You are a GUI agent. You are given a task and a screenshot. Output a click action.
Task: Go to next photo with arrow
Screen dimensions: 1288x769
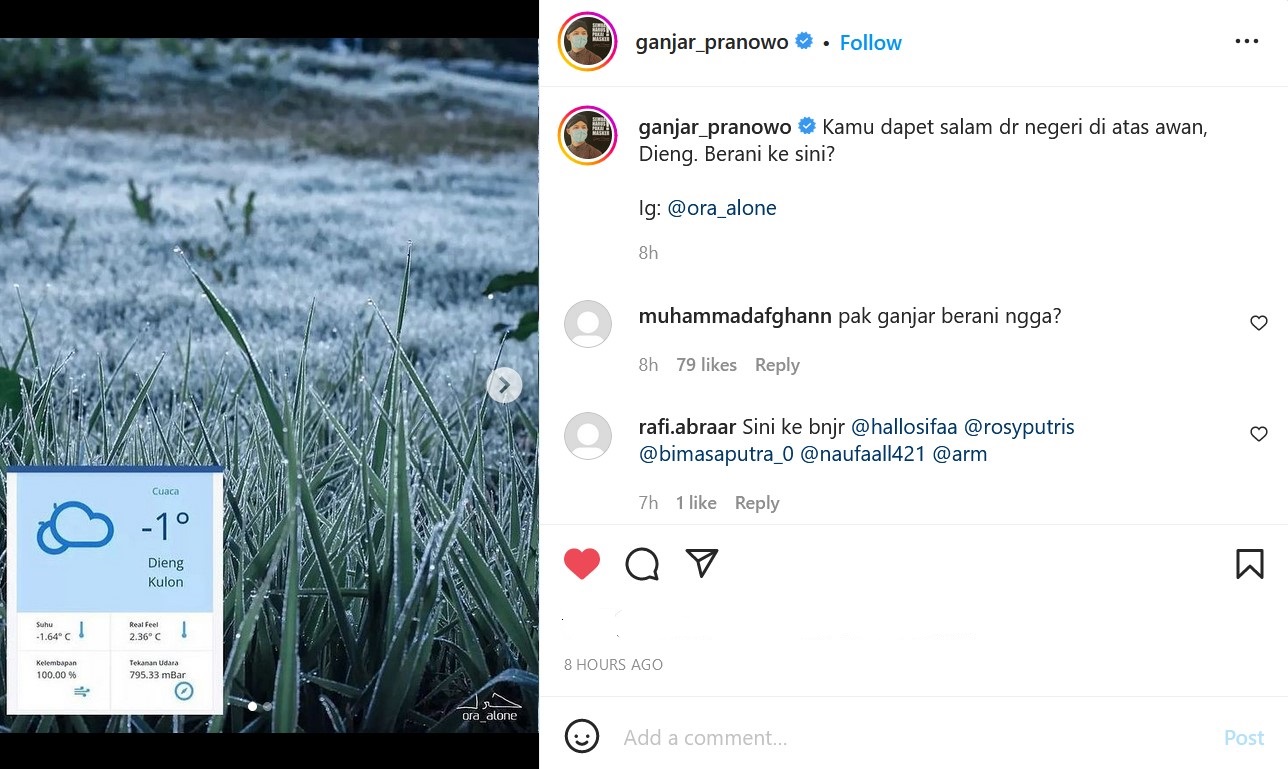tap(504, 385)
